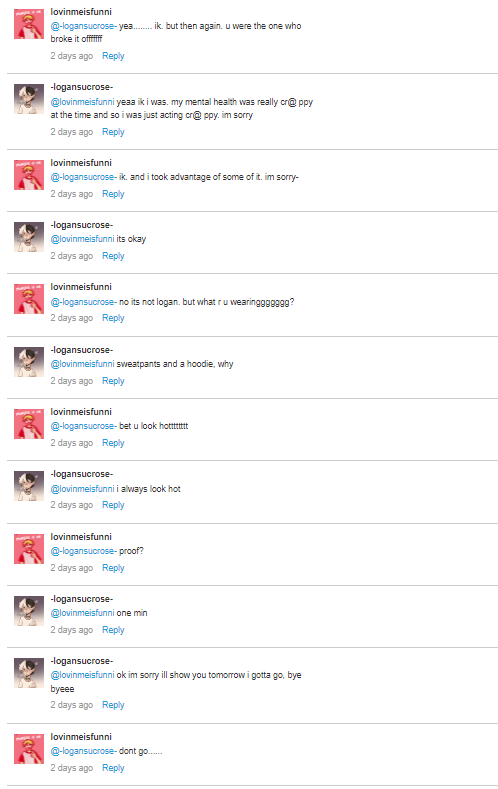Reply to the 'what r u wearing' comment
Screen dimensions: 498x789
coord(113,318)
